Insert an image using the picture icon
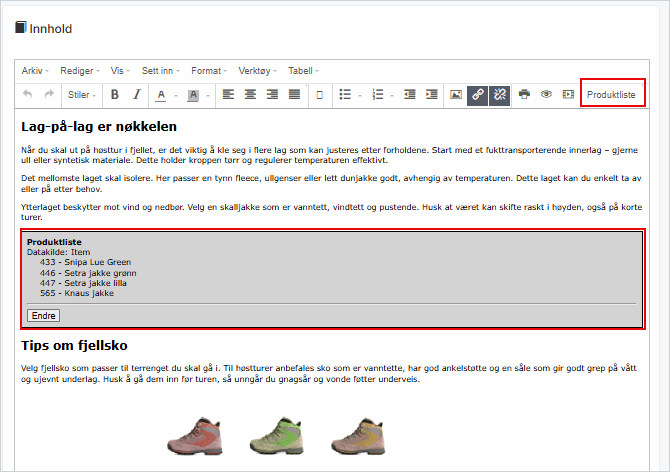This screenshot has width=670, height=472. 456,95
